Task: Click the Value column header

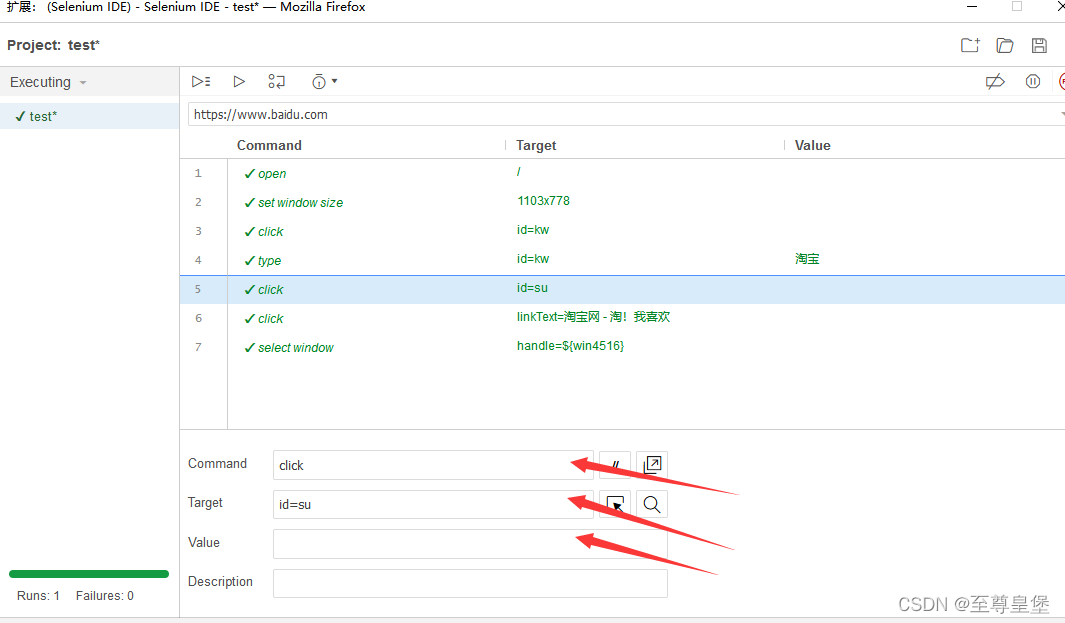Action: click(x=812, y=145)
